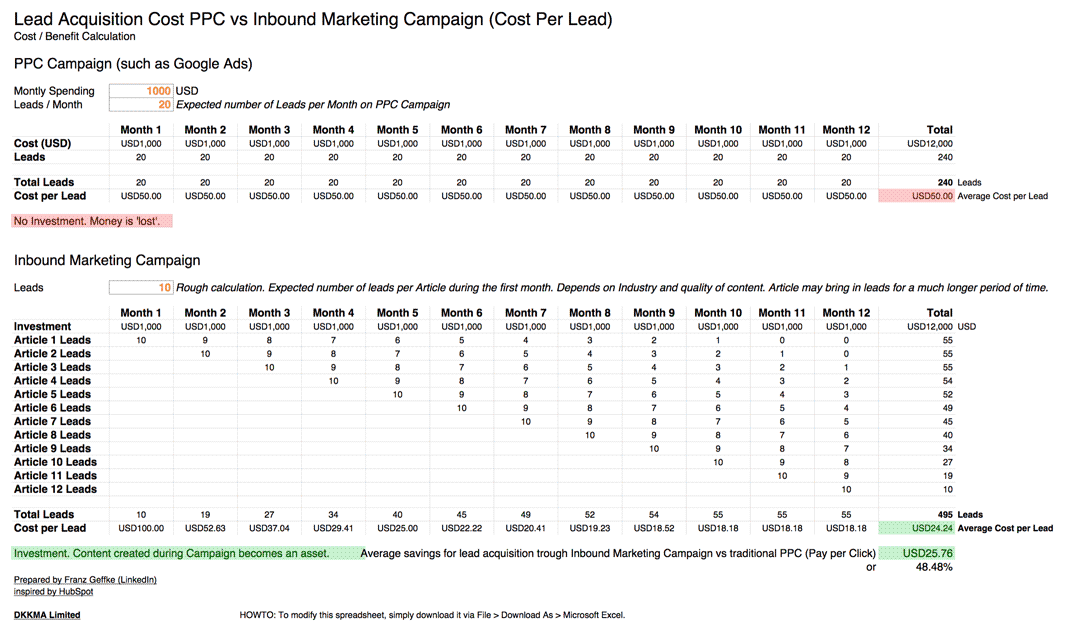Select the Article 9 Leads total 34

[x=948, y=449]
